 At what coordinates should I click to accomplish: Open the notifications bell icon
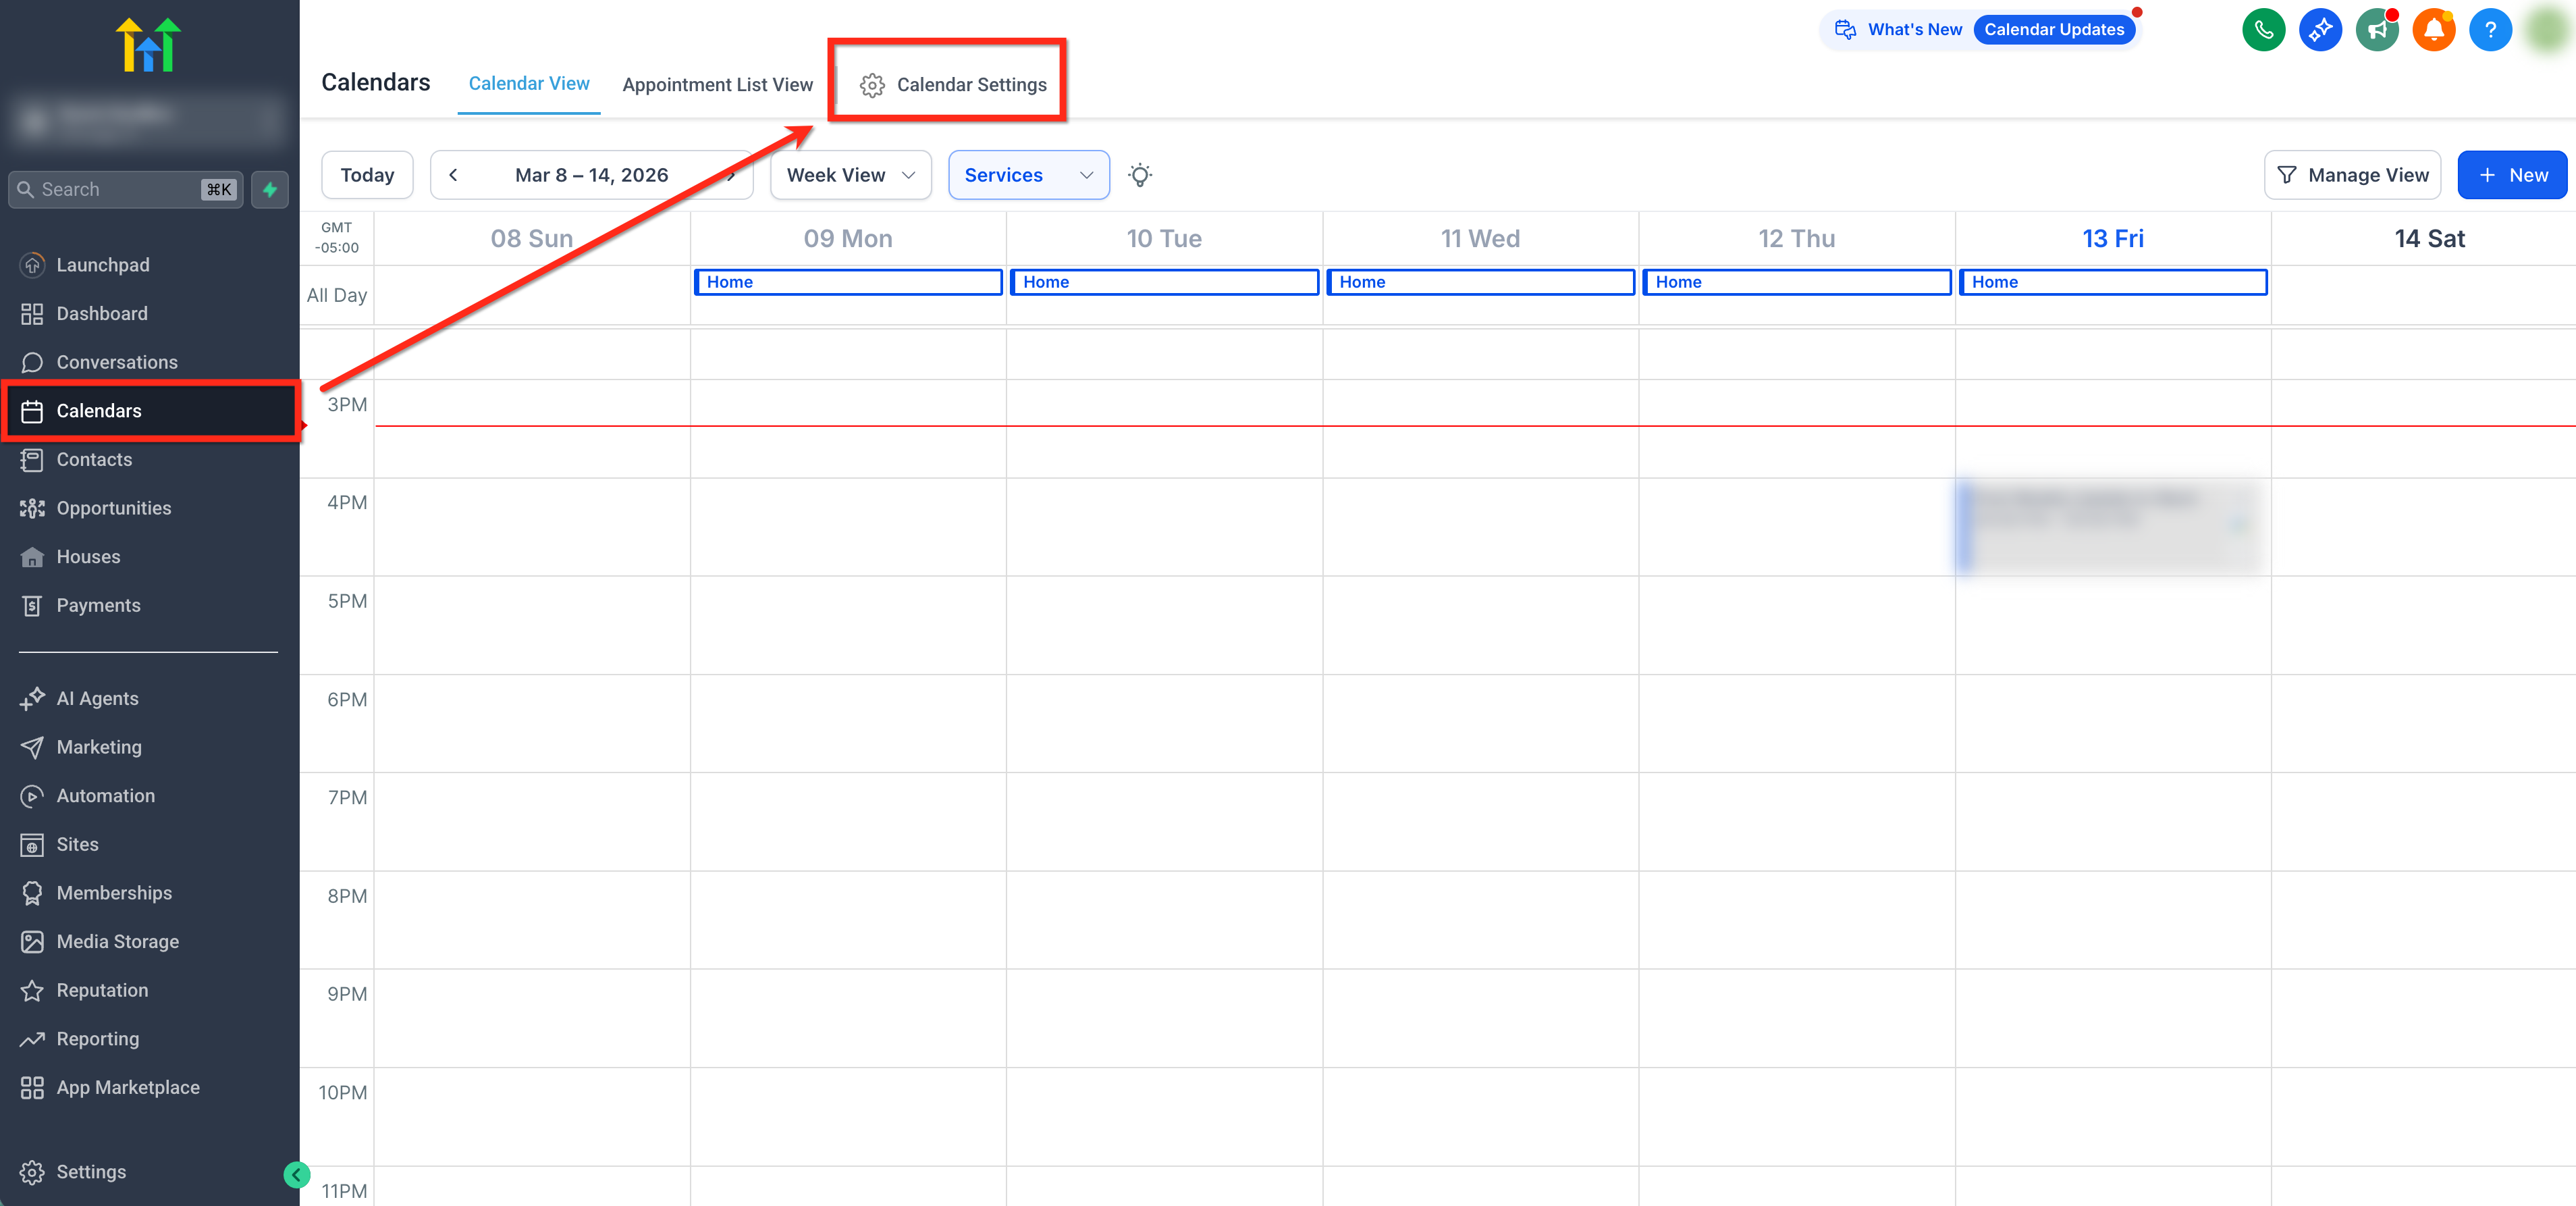(2433, 30)
